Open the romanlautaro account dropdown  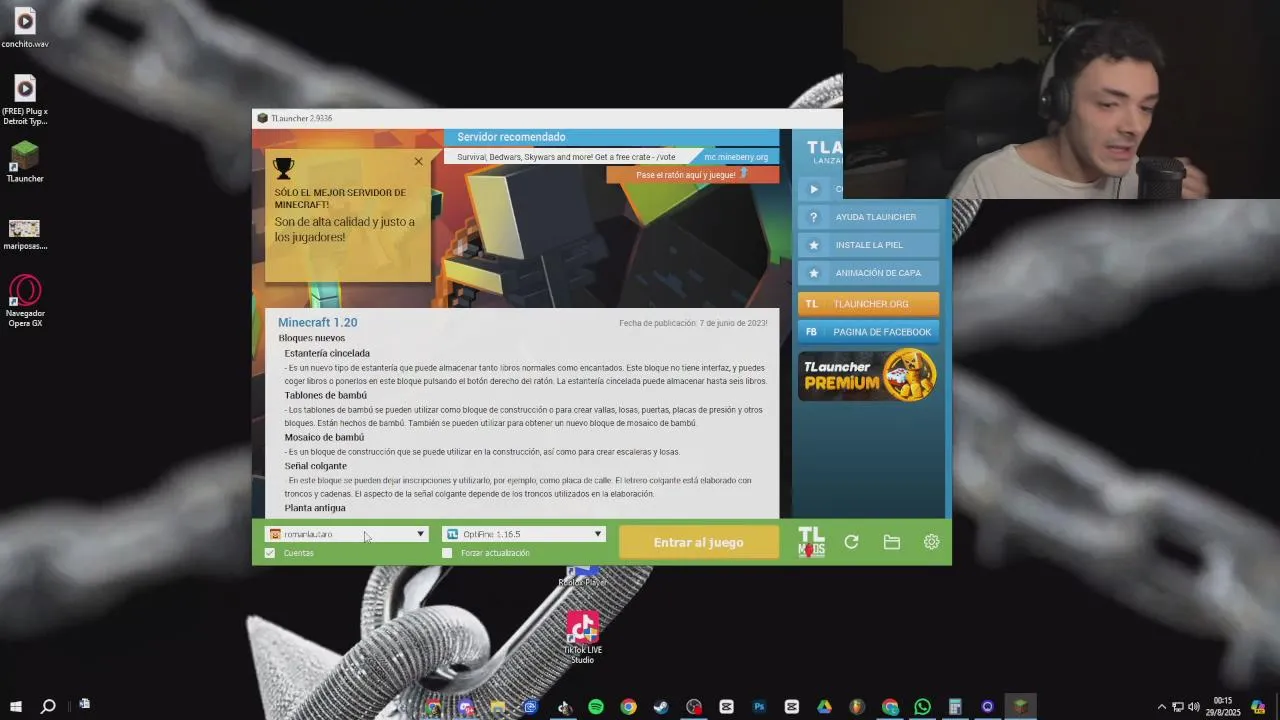(x=347, y=534)
